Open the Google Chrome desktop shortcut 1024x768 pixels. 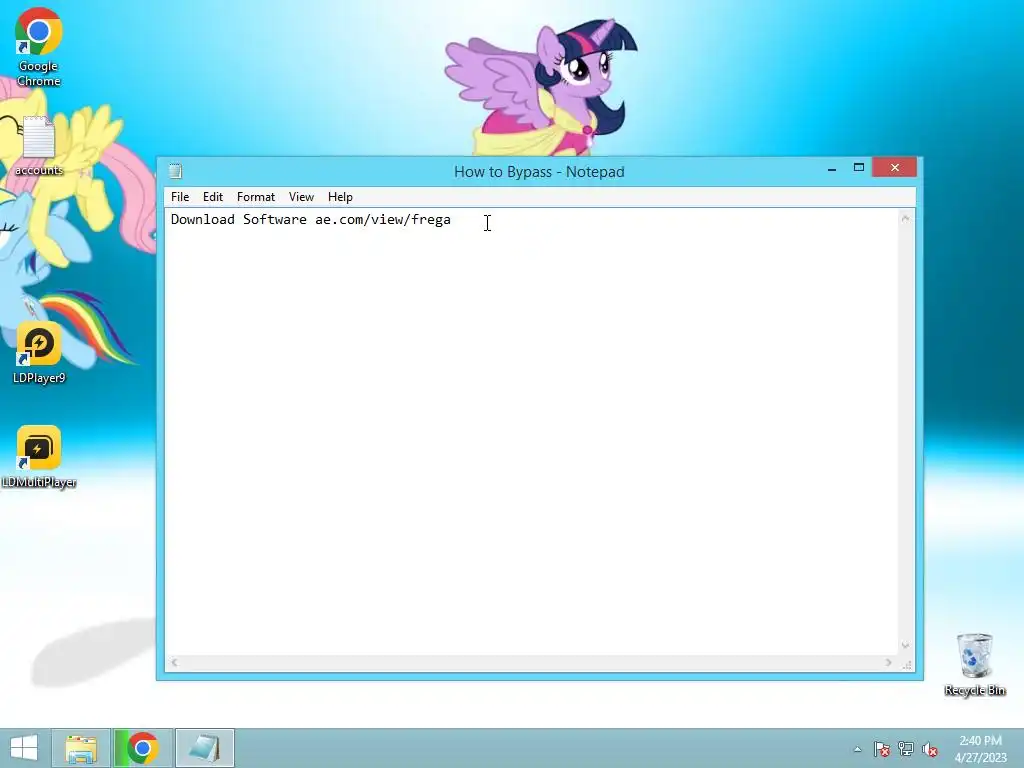point(39,47)
